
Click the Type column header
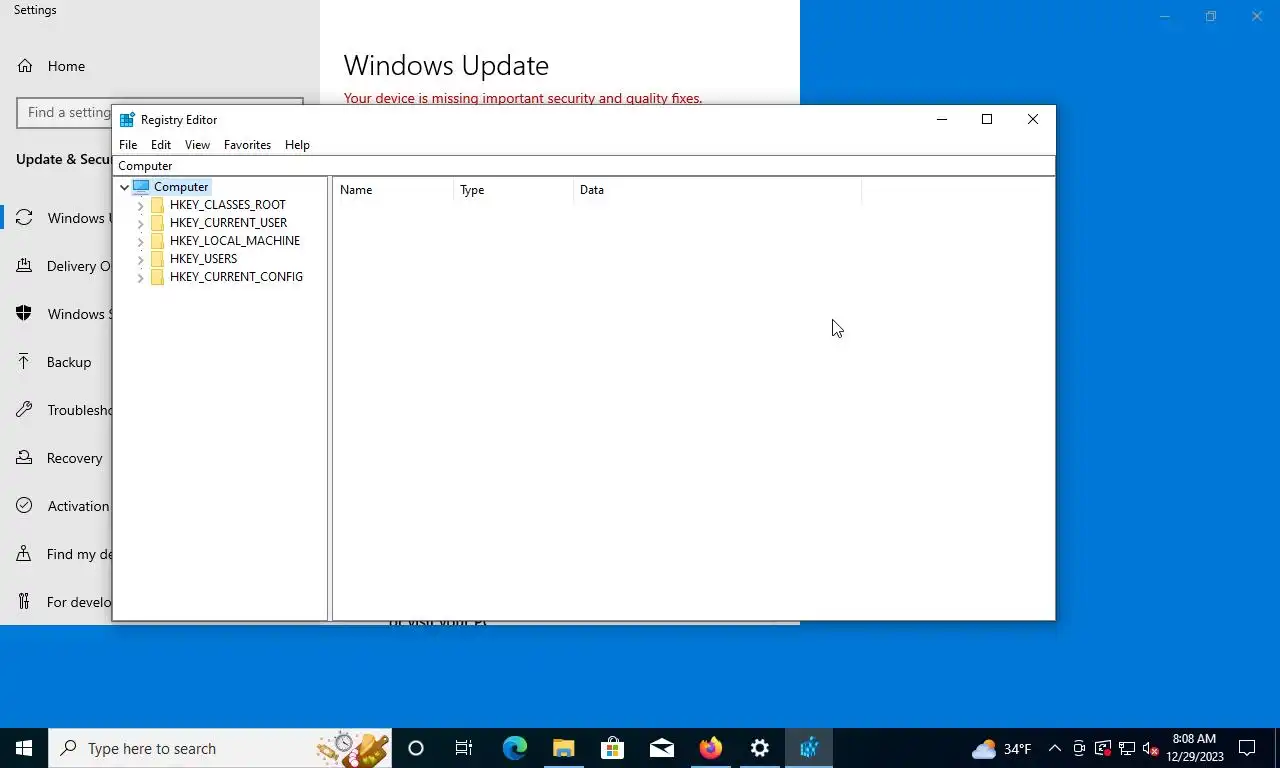click(513, 190)
